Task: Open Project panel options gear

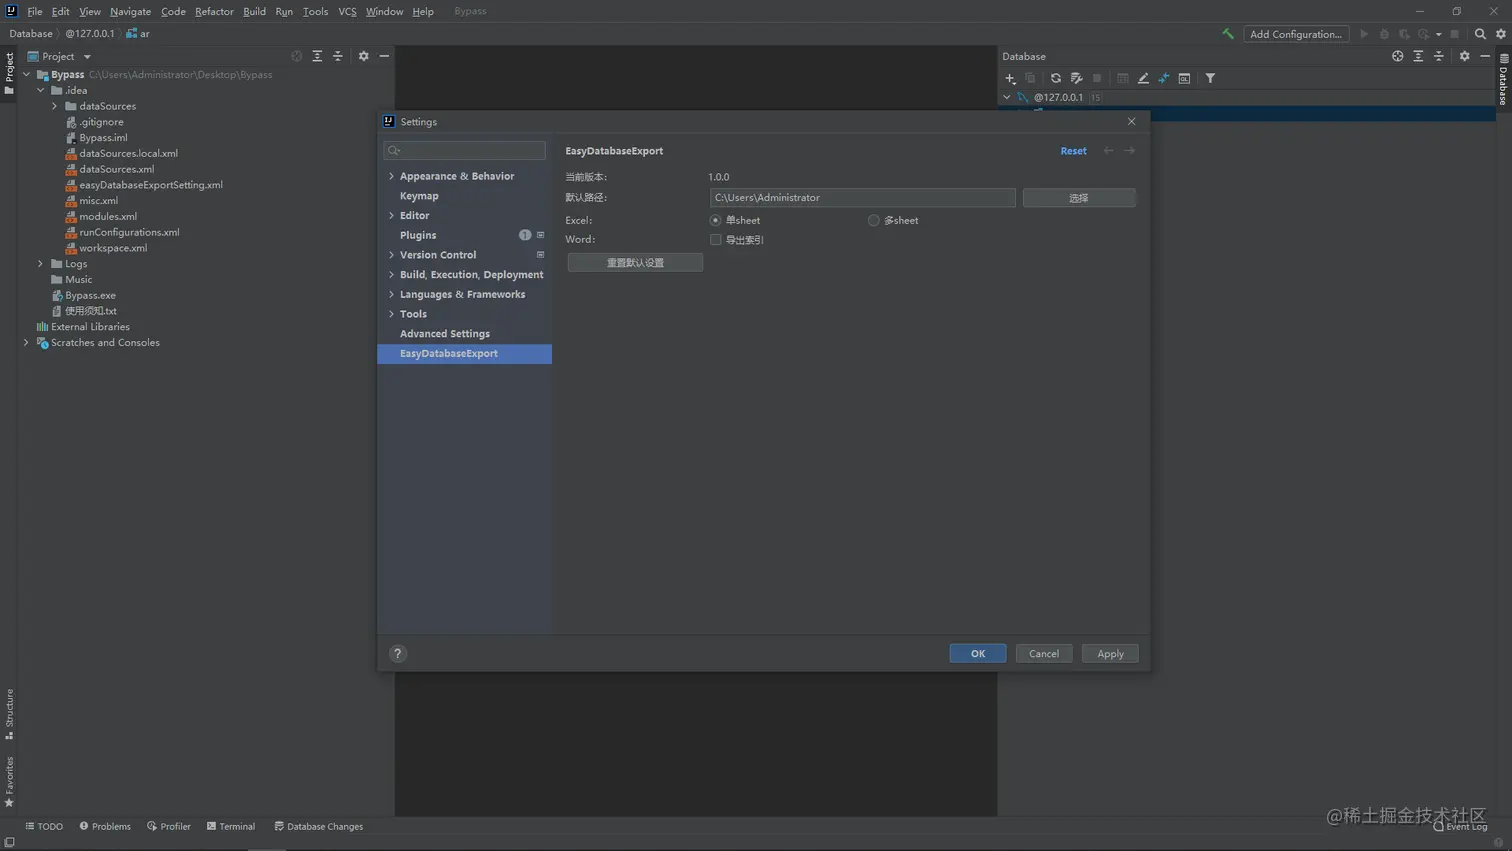Action: pyautogui.click(x=363, y=56)
